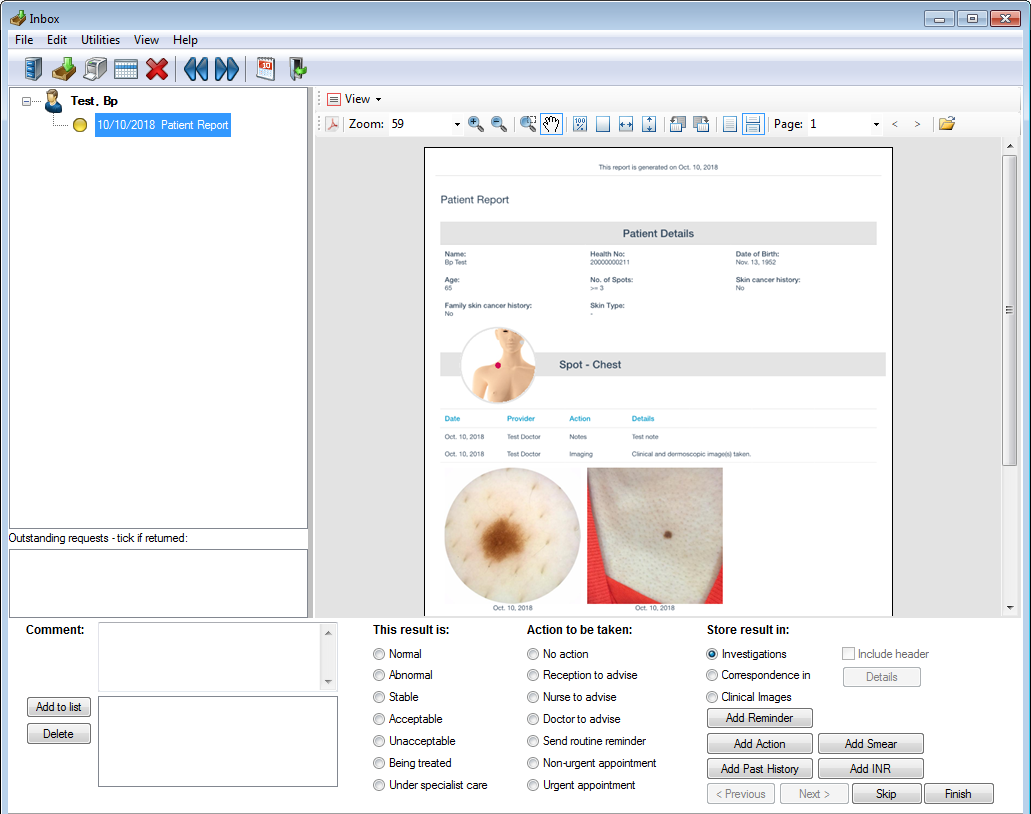The width and height of the screenshot is (1031, 814).
Task: Click the red X delete icon
Action: tap(157, 69)
